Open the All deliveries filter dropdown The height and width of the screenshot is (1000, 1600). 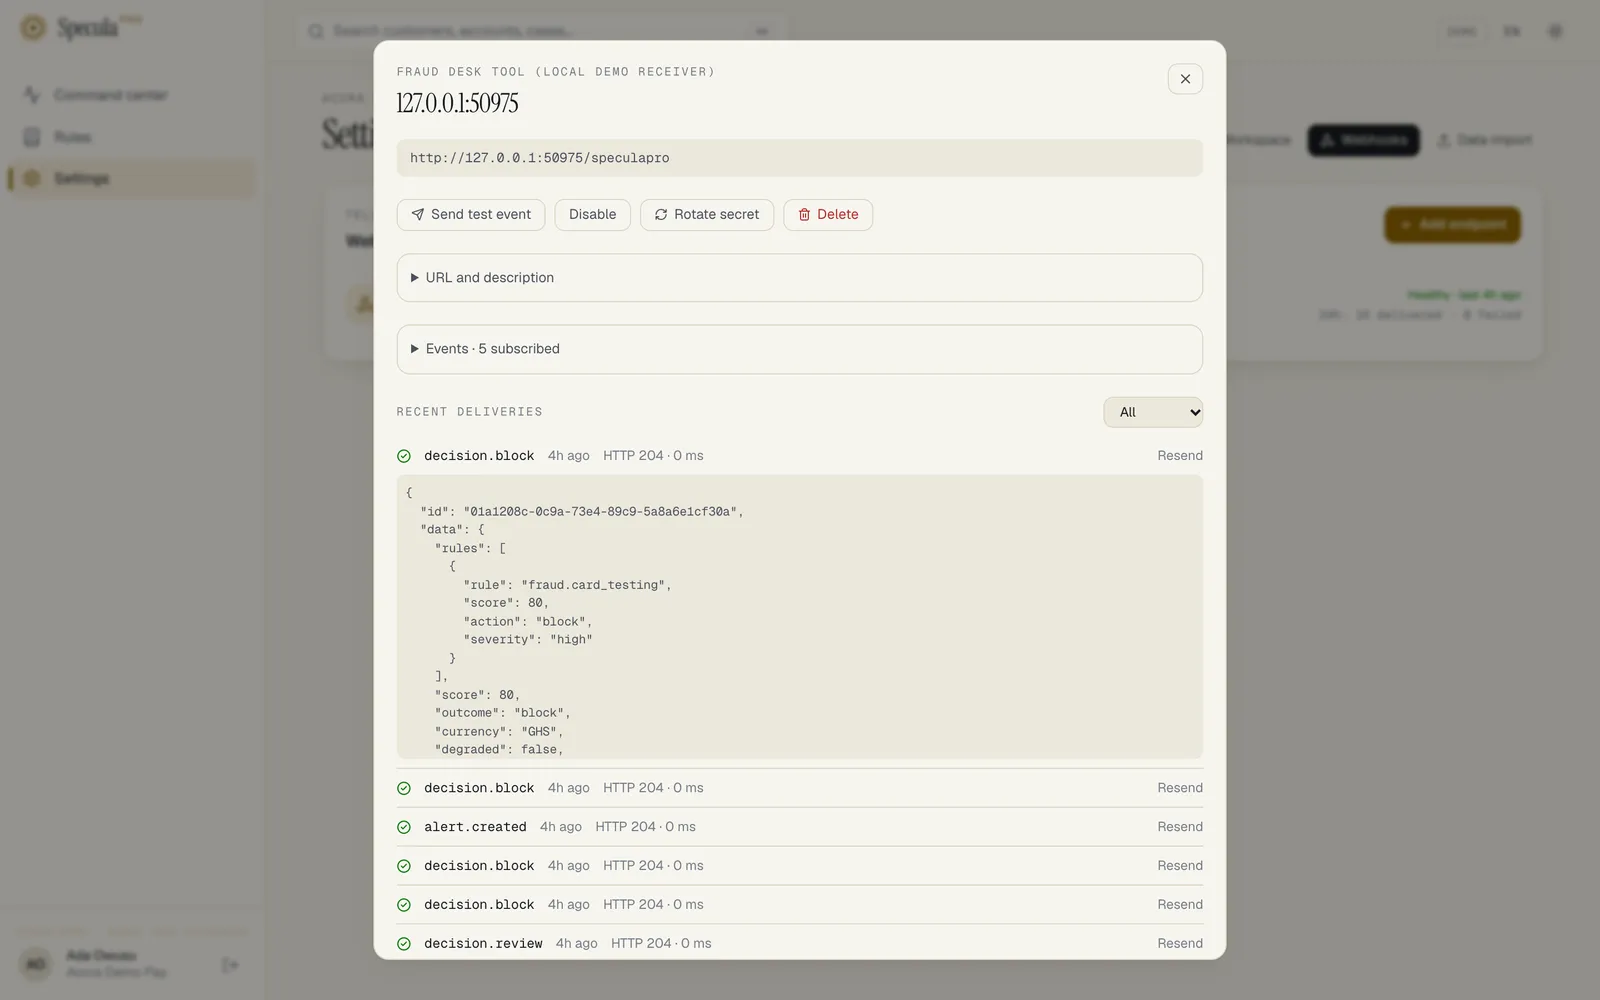tap(1153, 412)
